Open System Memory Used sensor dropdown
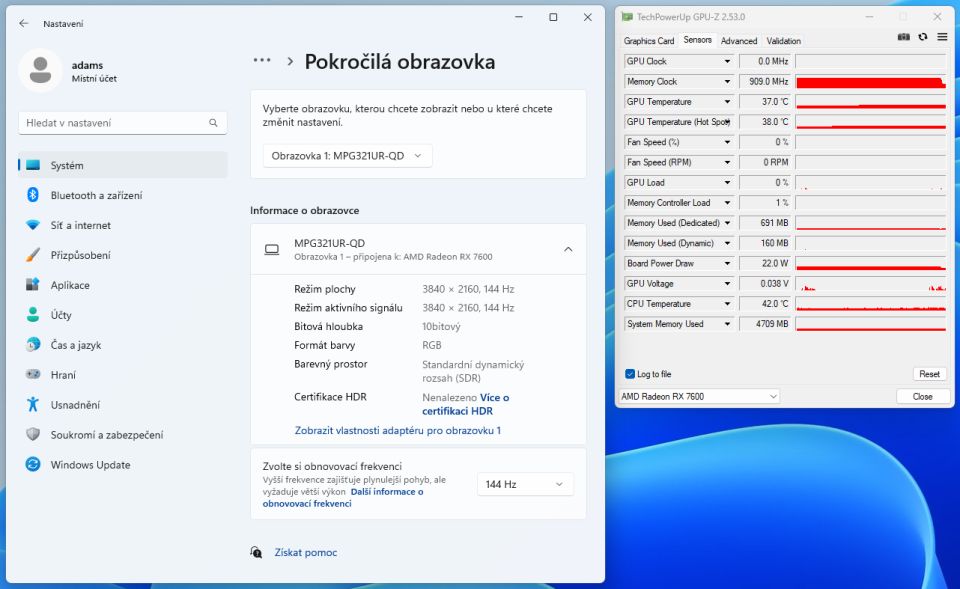Screen dimensions: 960x589 click(727, 324)
